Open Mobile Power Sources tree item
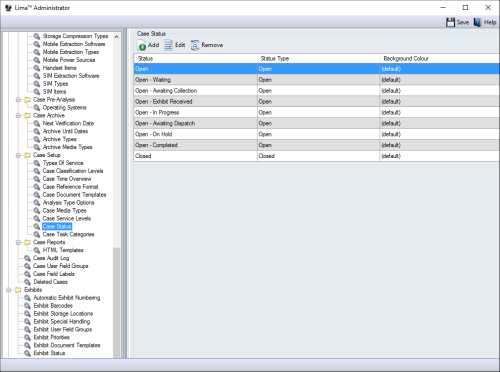Screen dimensions: 500x372 coord(69,60)
